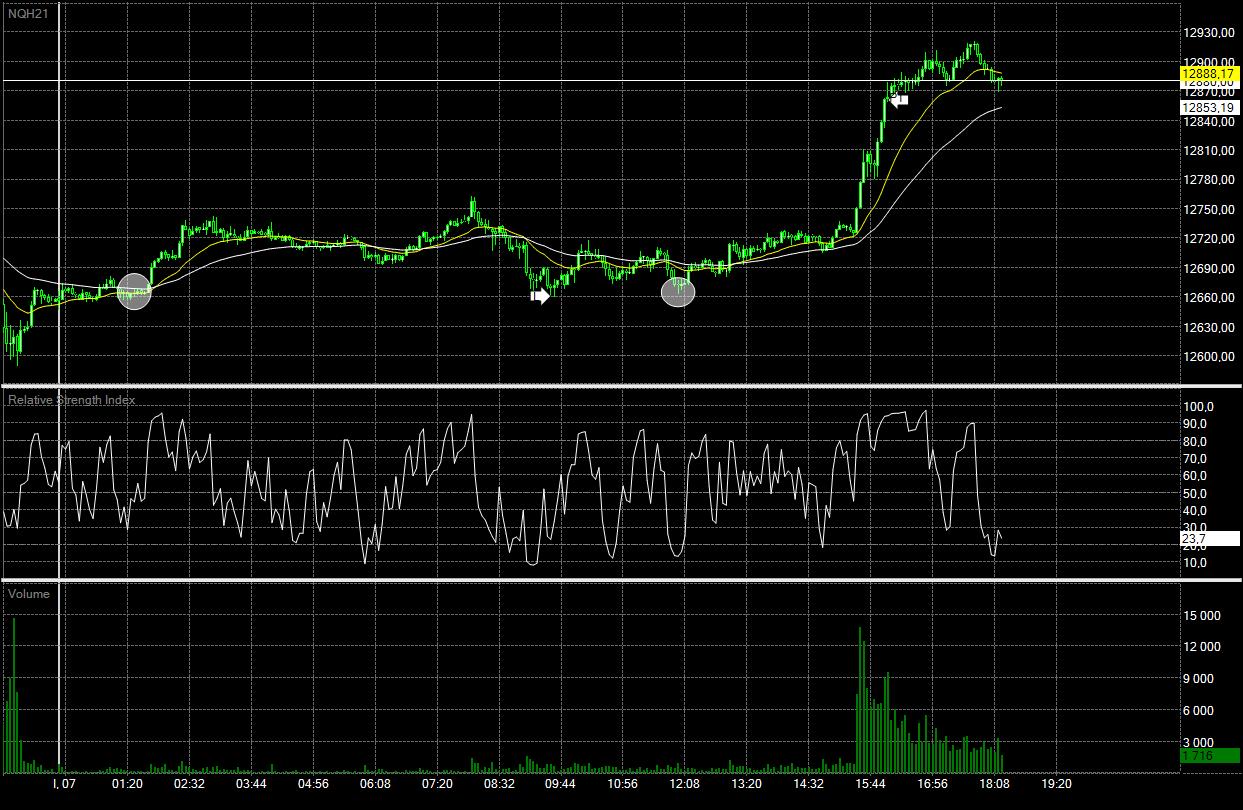Viewport: 1243px width, 810px height.
Task: Click the 02:32 time axis label
Action: click(190, 785)
